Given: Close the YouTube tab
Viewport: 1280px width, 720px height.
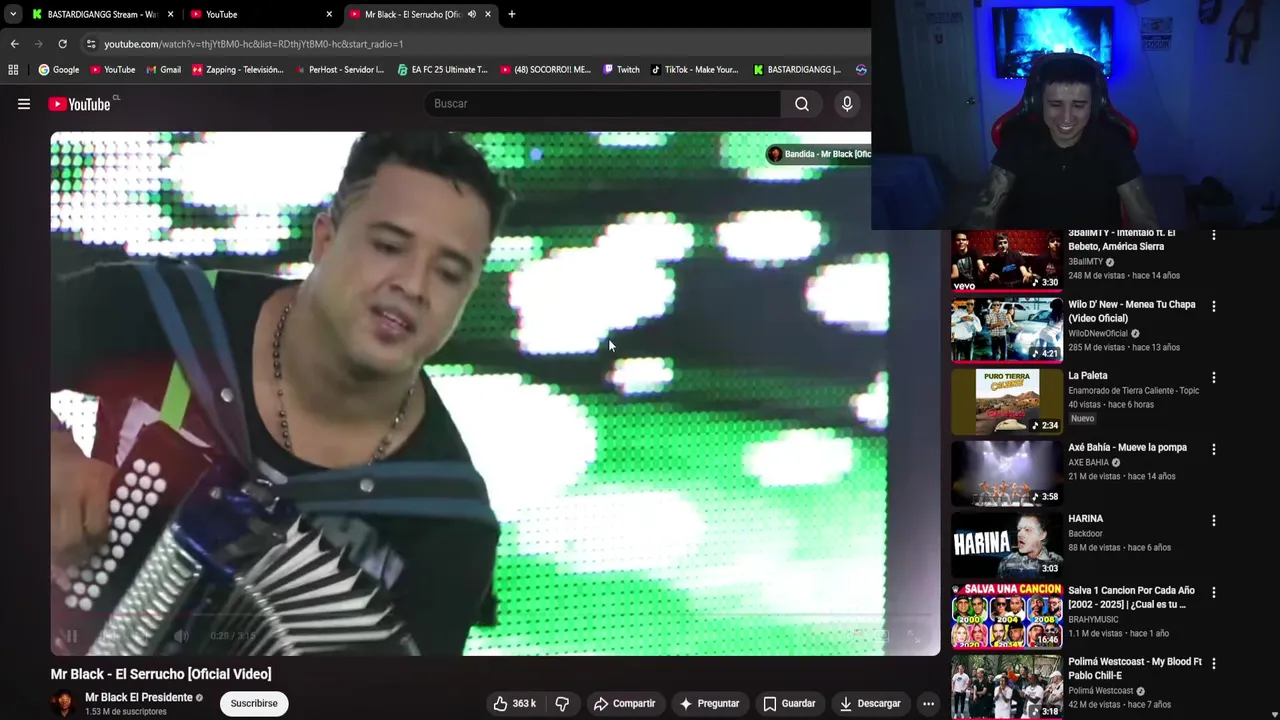Looking at the screenshot, I should 329,14.
